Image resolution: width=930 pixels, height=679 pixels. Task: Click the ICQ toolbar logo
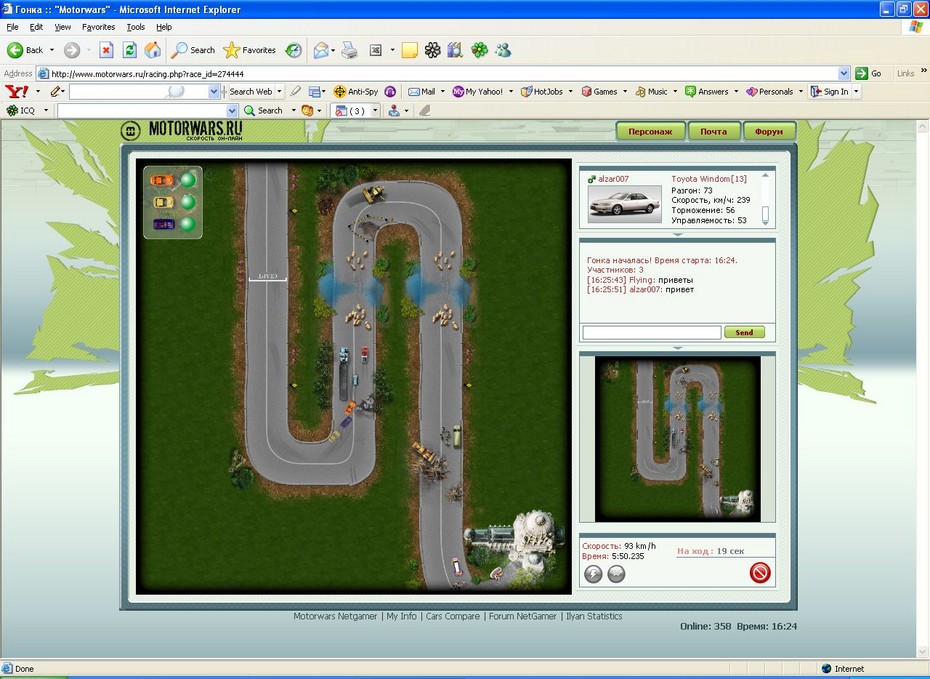click(21, 110)
